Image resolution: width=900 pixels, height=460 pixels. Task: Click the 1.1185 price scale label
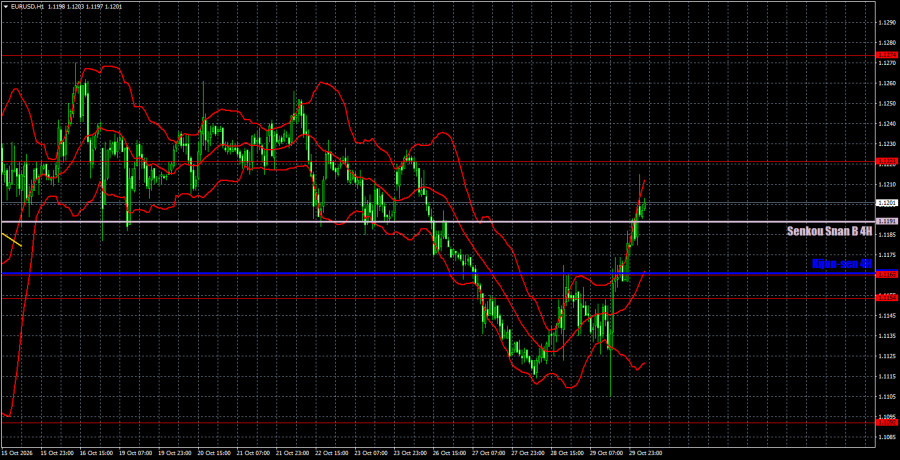tap(887, 235)
